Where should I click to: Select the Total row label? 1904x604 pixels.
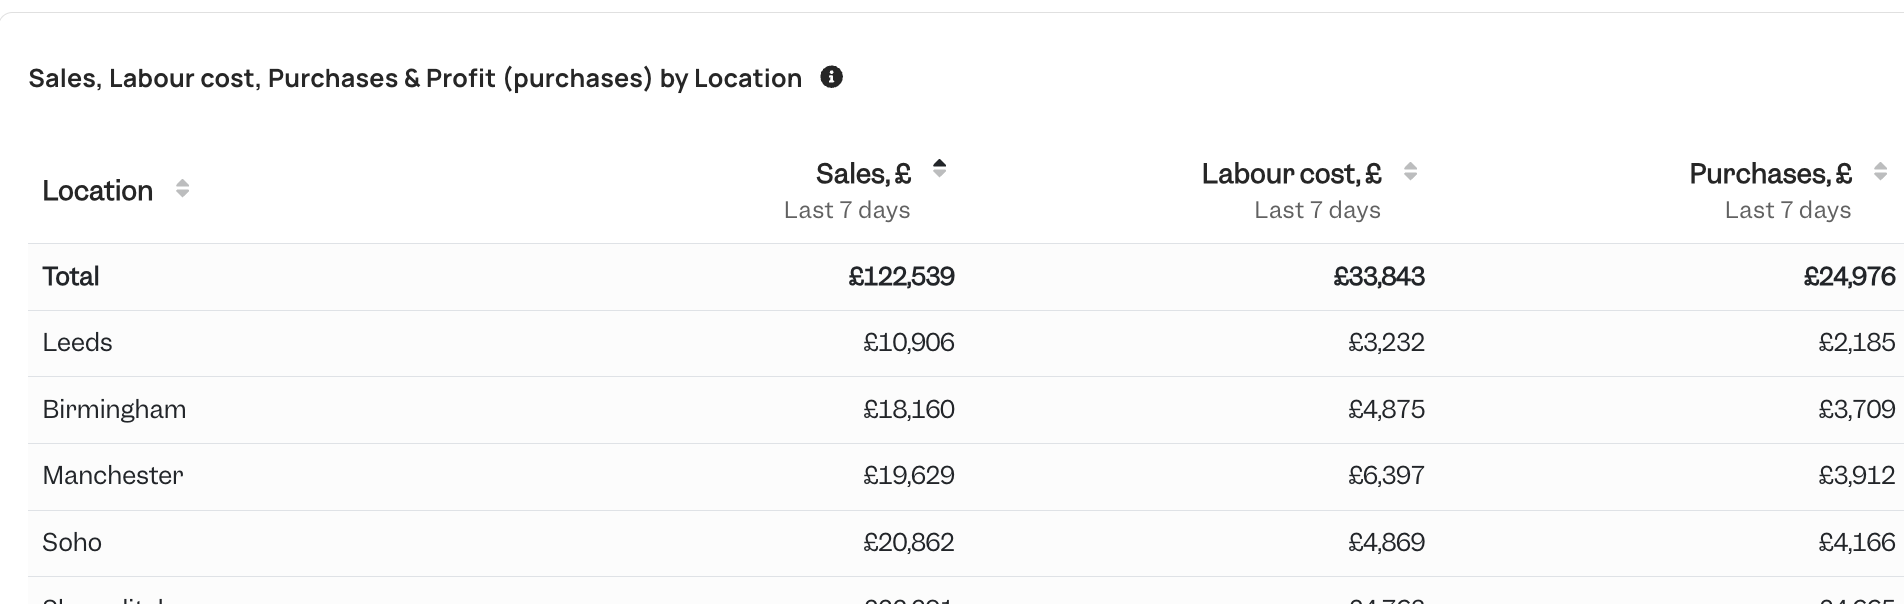[71, 276]
